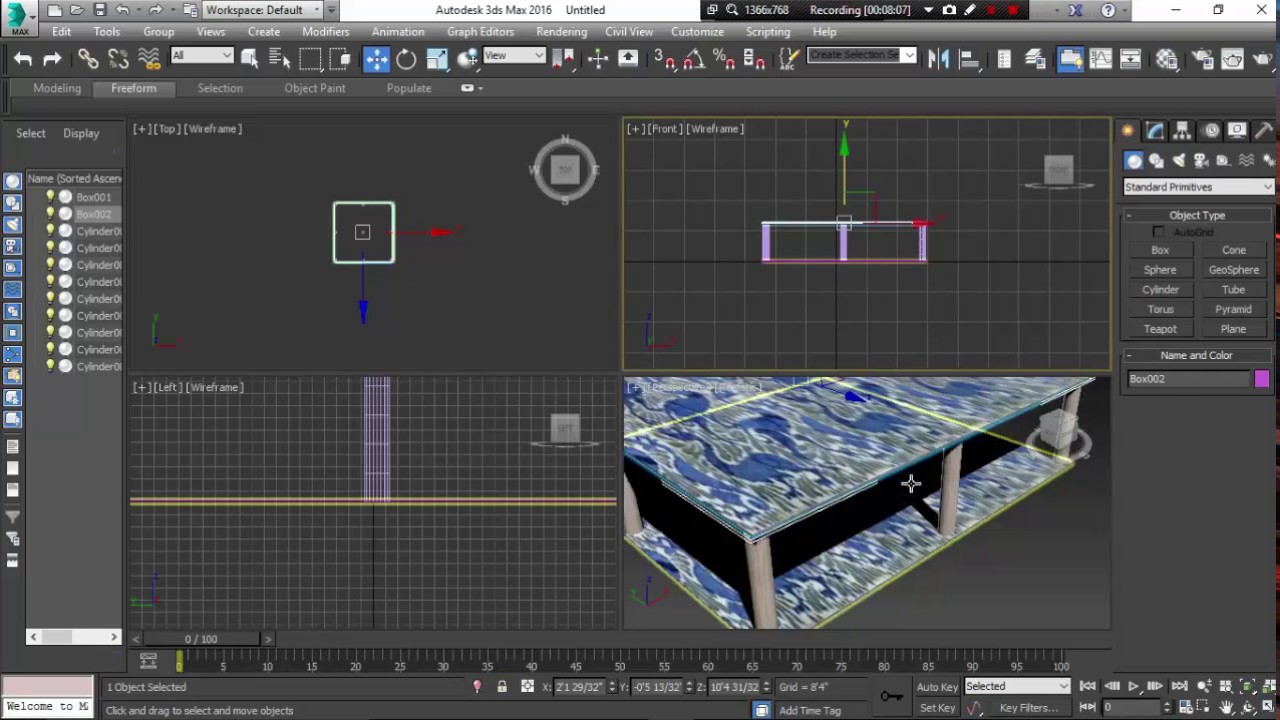Image resolution: width=1280 pixels, height=720 pixels.
Task: Click the Redo arrow icon
Action: (52, 59)
